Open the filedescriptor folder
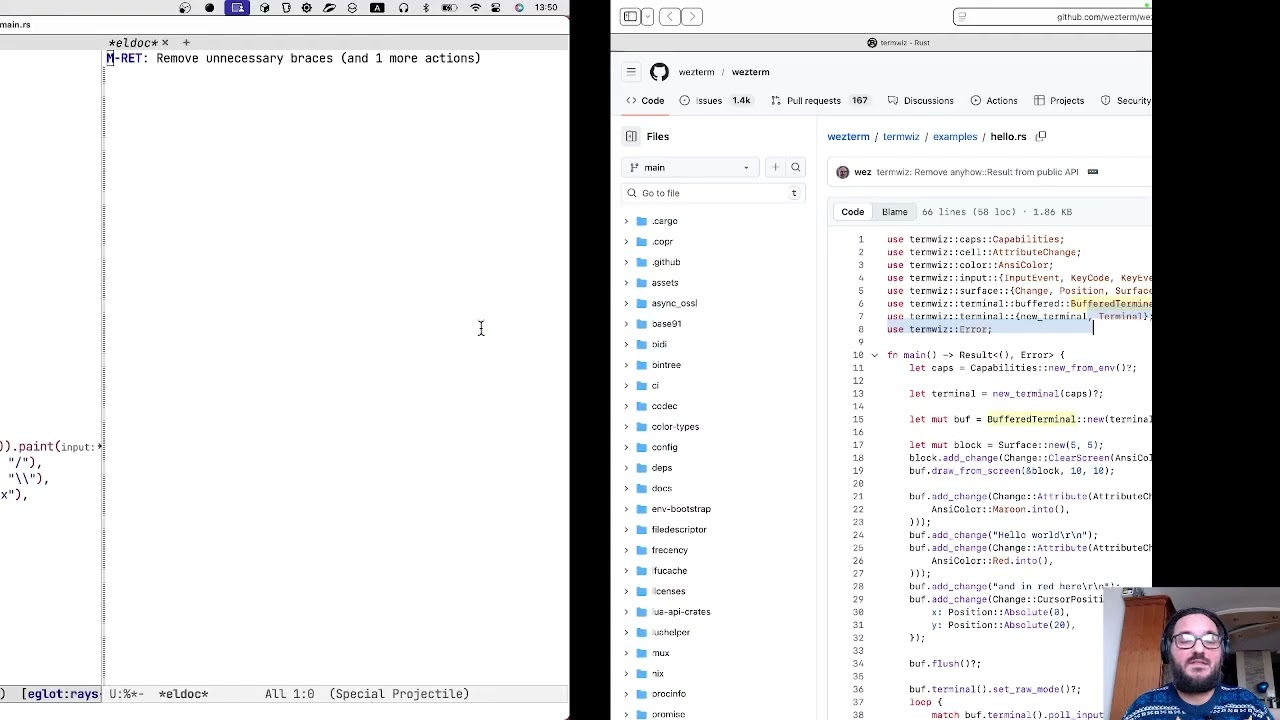Viewport: 1280px width, 720px height. [x=679, y=530]
